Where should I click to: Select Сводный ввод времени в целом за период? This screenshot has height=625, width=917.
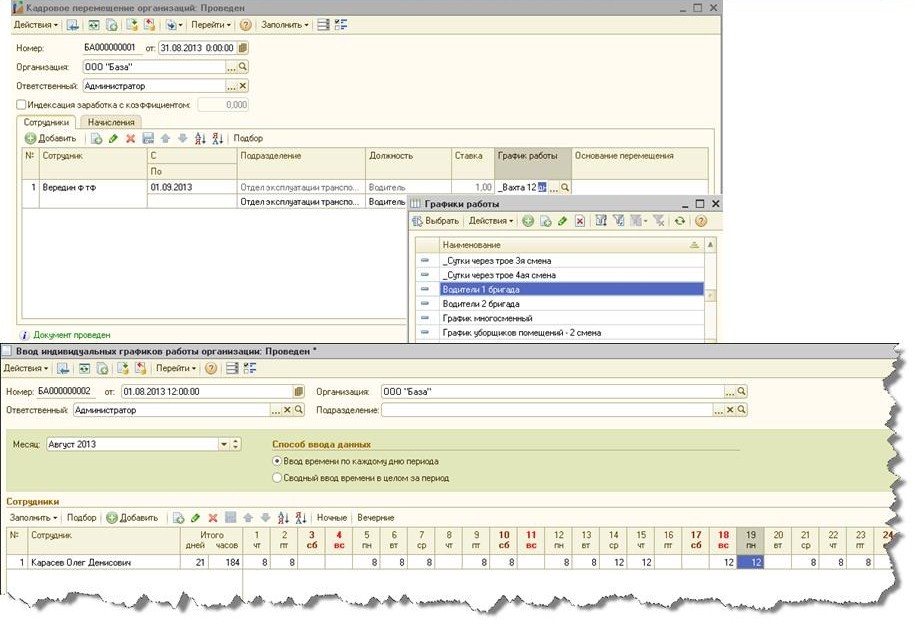point(277,478)
